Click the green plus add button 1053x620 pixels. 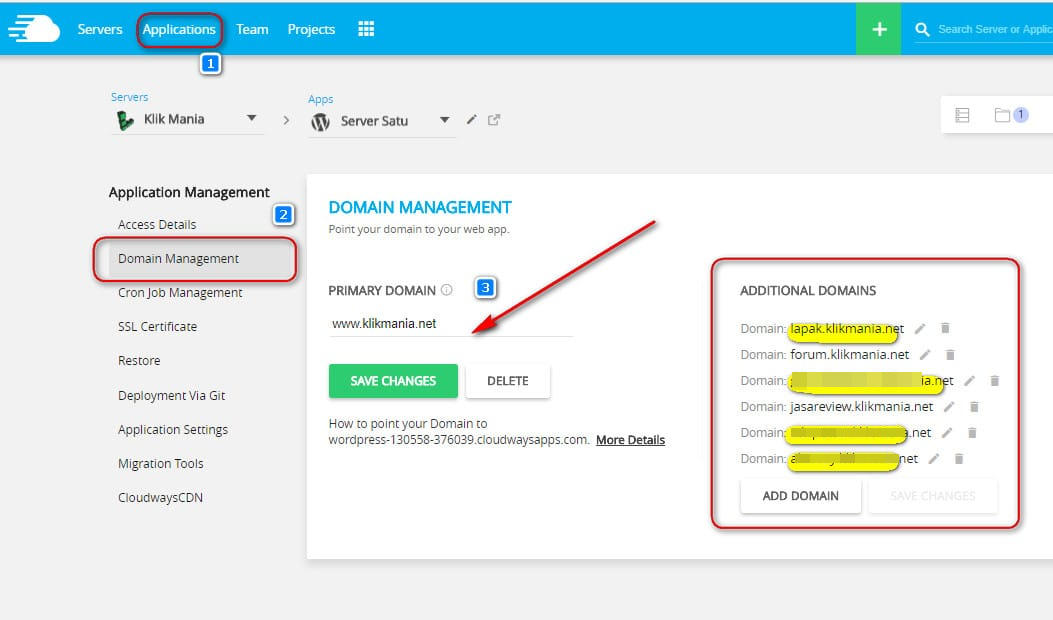click(878, 29)
